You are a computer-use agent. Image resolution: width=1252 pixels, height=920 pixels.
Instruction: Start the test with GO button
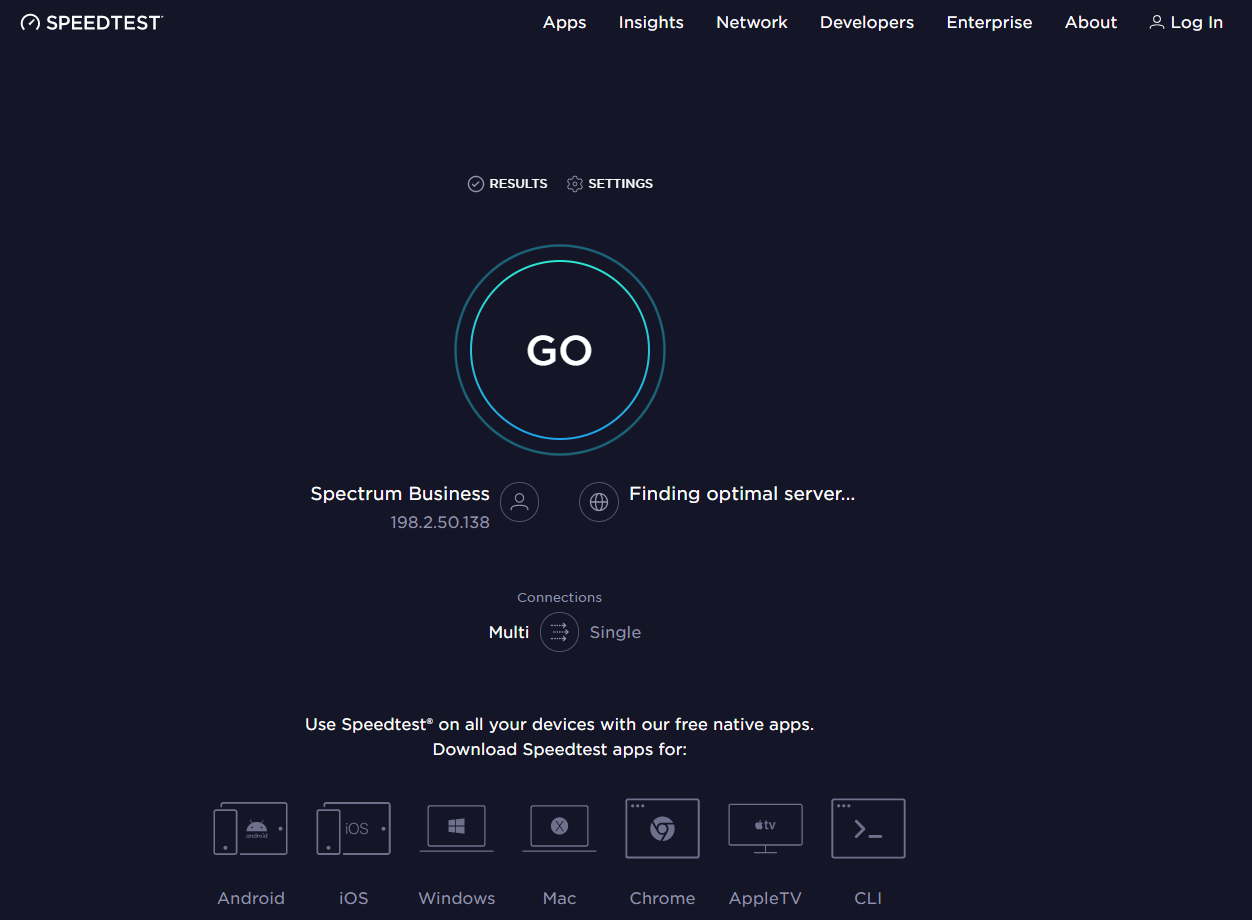tap(560, 350)
